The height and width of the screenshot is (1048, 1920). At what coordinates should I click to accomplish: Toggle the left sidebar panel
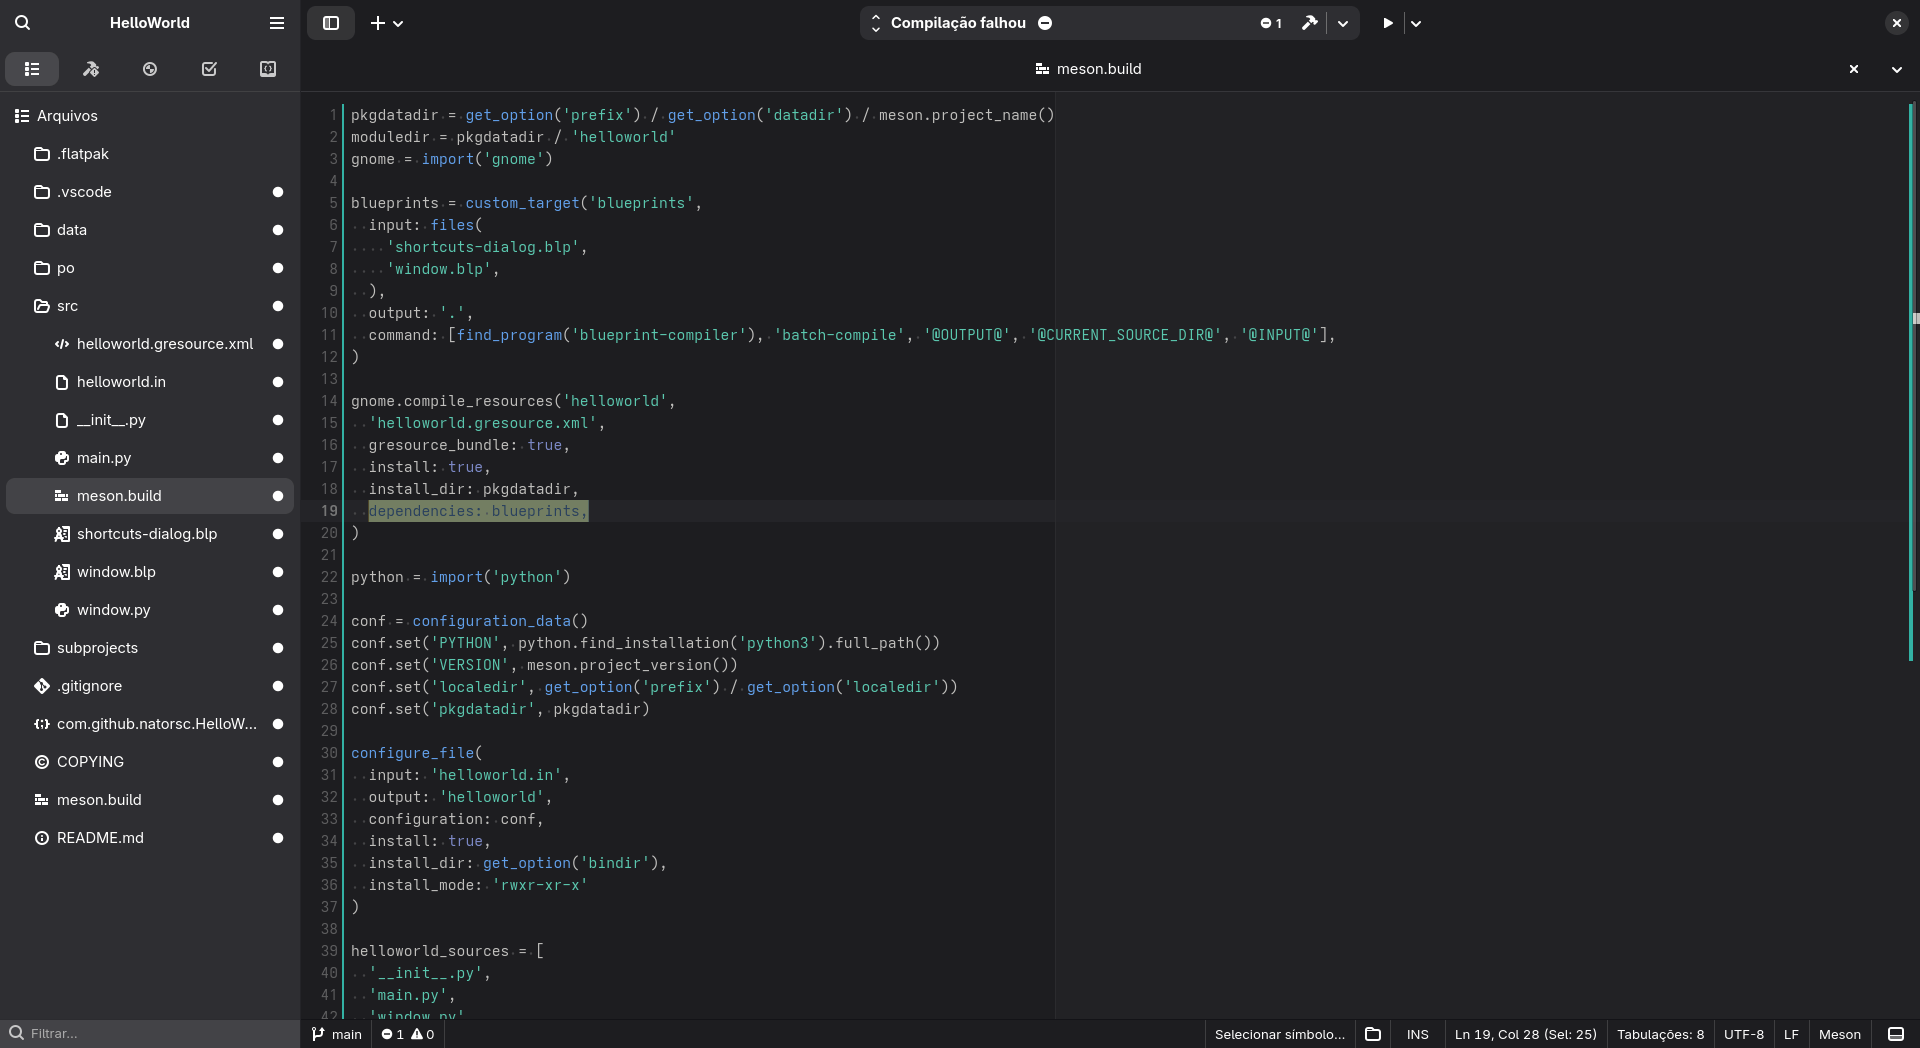tap(331, 22)
